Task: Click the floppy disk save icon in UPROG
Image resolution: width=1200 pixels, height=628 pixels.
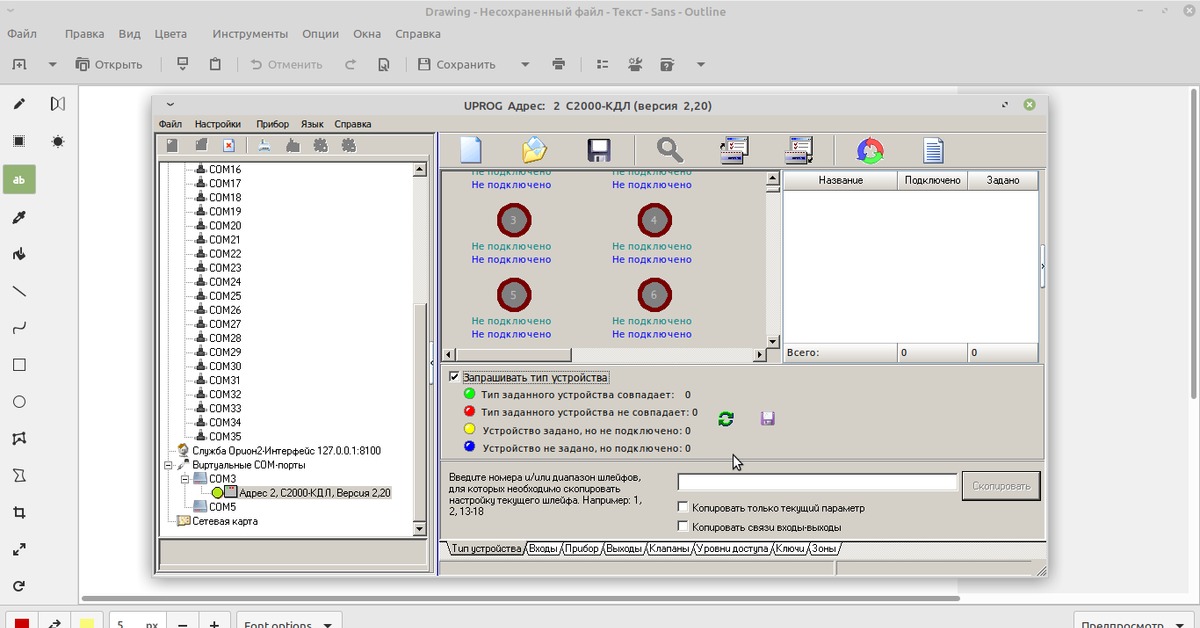Action: point(598,151)
